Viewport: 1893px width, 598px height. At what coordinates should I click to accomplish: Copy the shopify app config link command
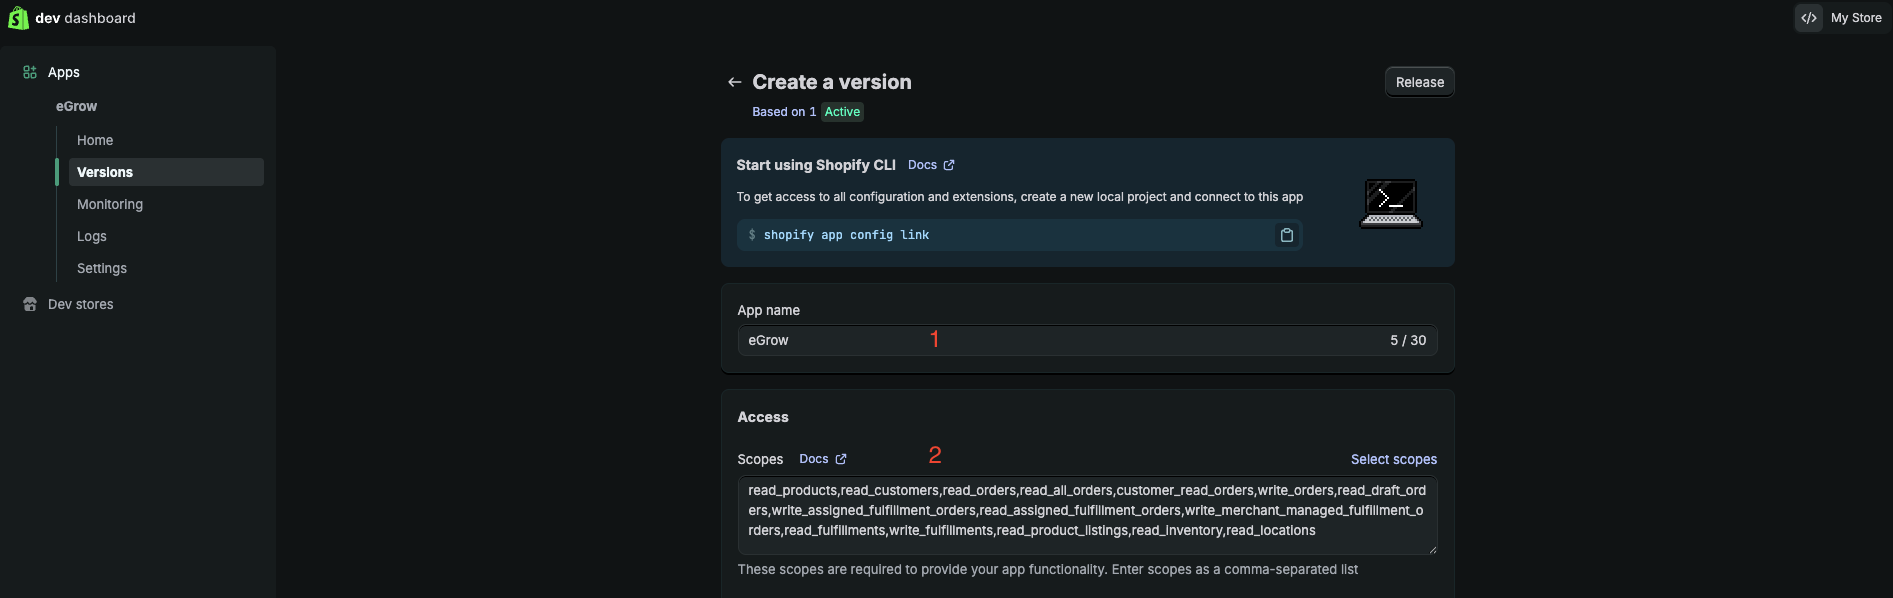click(1286, 235)
